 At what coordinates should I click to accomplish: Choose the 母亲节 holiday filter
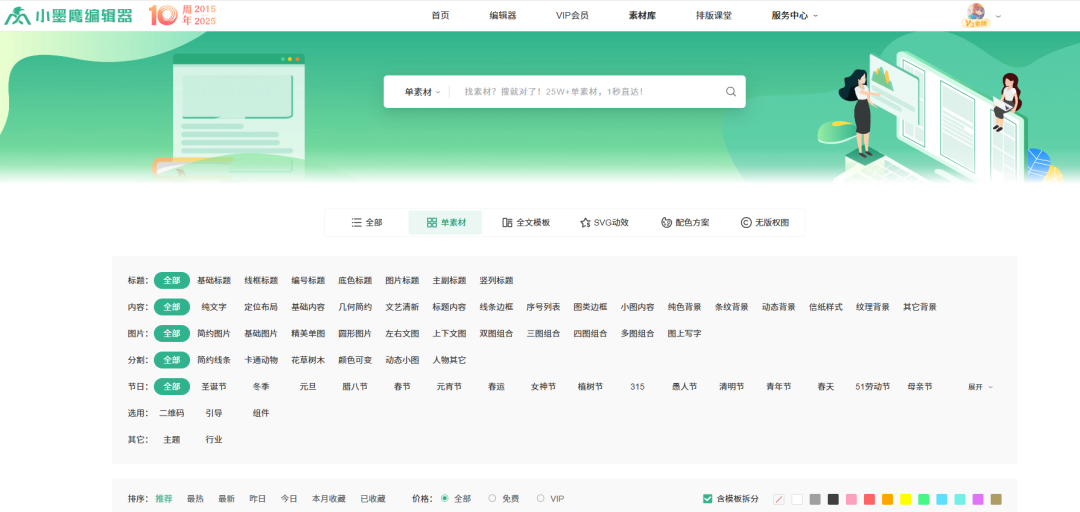(920, 387)
